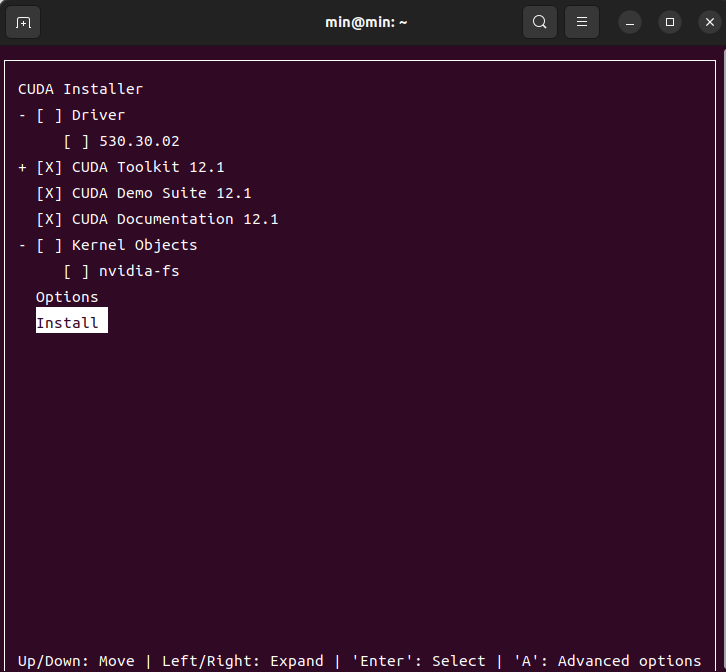726x672 pixels.
Task: Open the terminal search tool
Action: [x=539, y=22]
